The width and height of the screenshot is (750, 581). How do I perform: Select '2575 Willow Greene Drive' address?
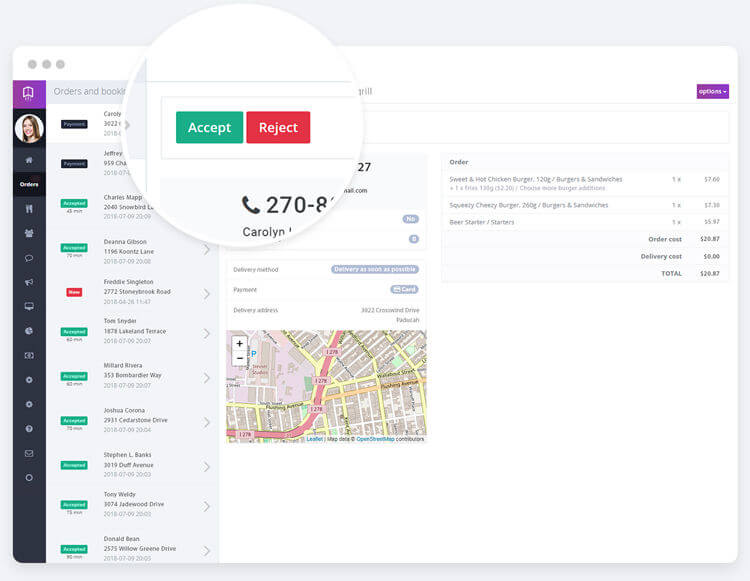point(140,548)
